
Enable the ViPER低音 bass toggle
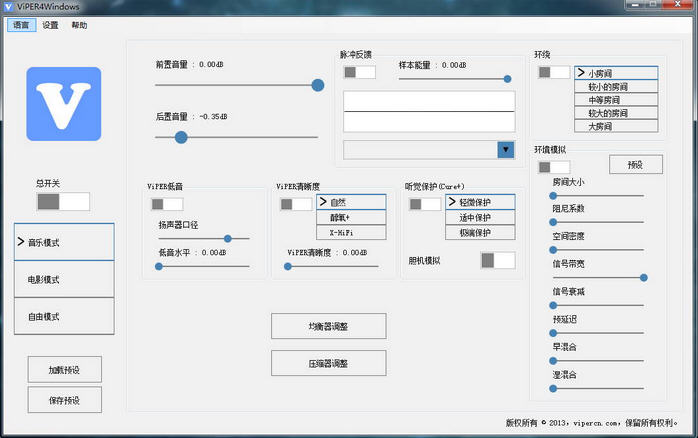pos(167,204)
